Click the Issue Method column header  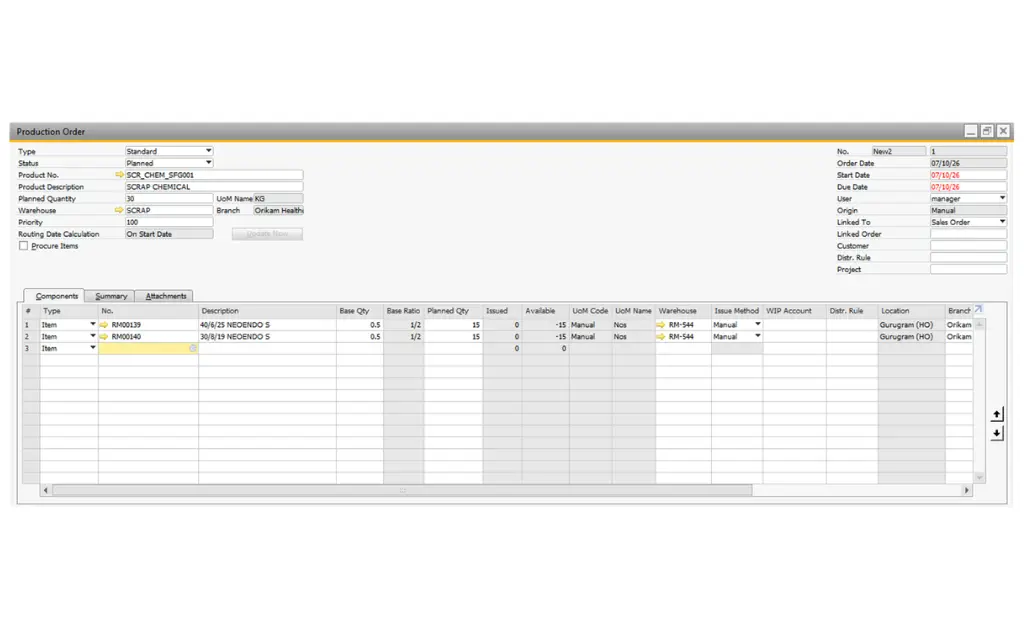pyautogui.click(x=737, y=311)
